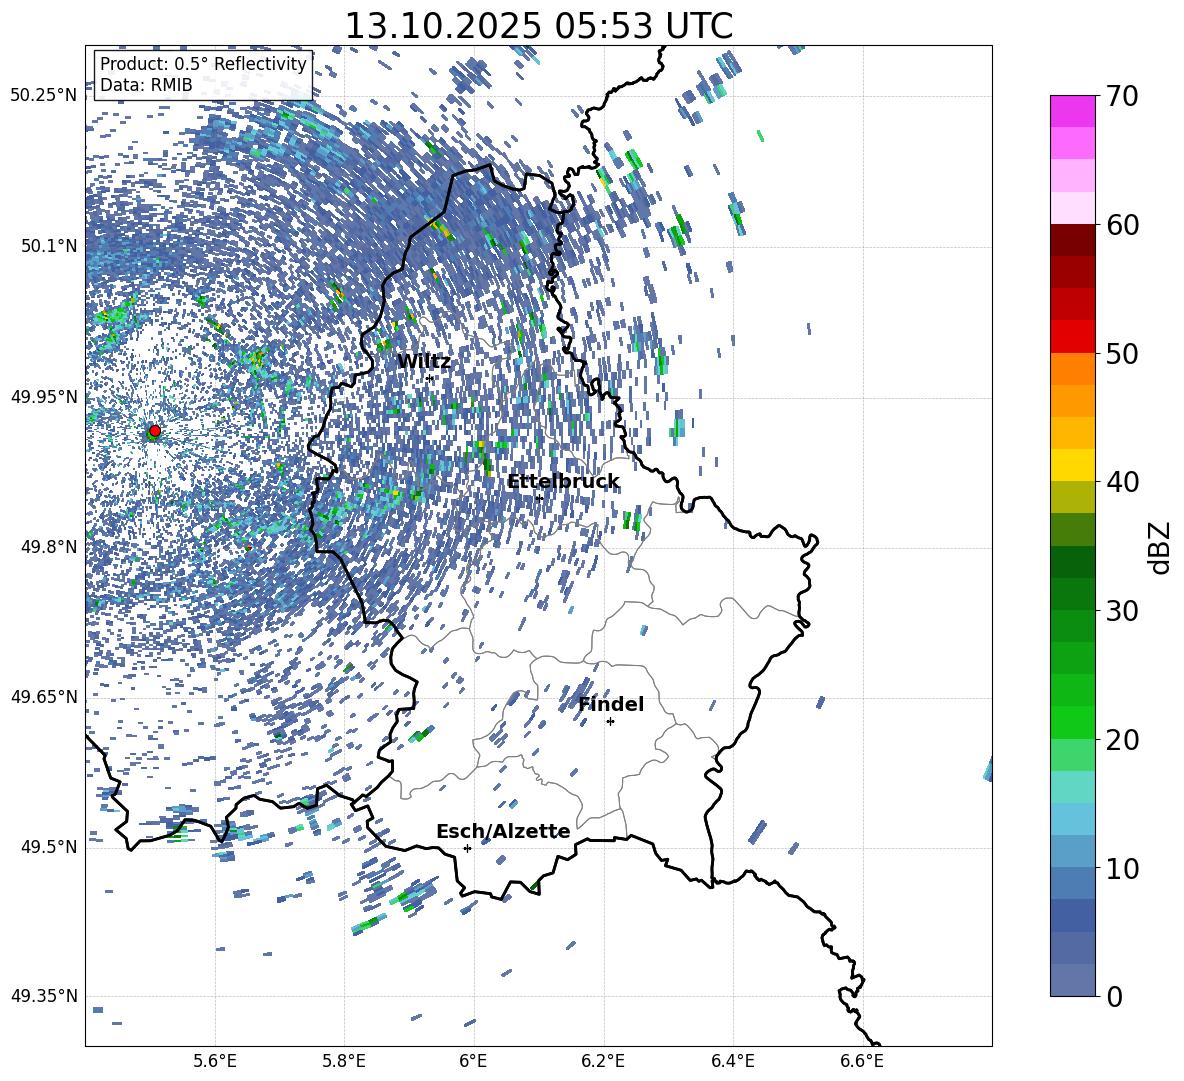Click 'Product: 0.5° Reflectivity' legend text
This screenshot has width=1184, height=1081.
point(203,64)
